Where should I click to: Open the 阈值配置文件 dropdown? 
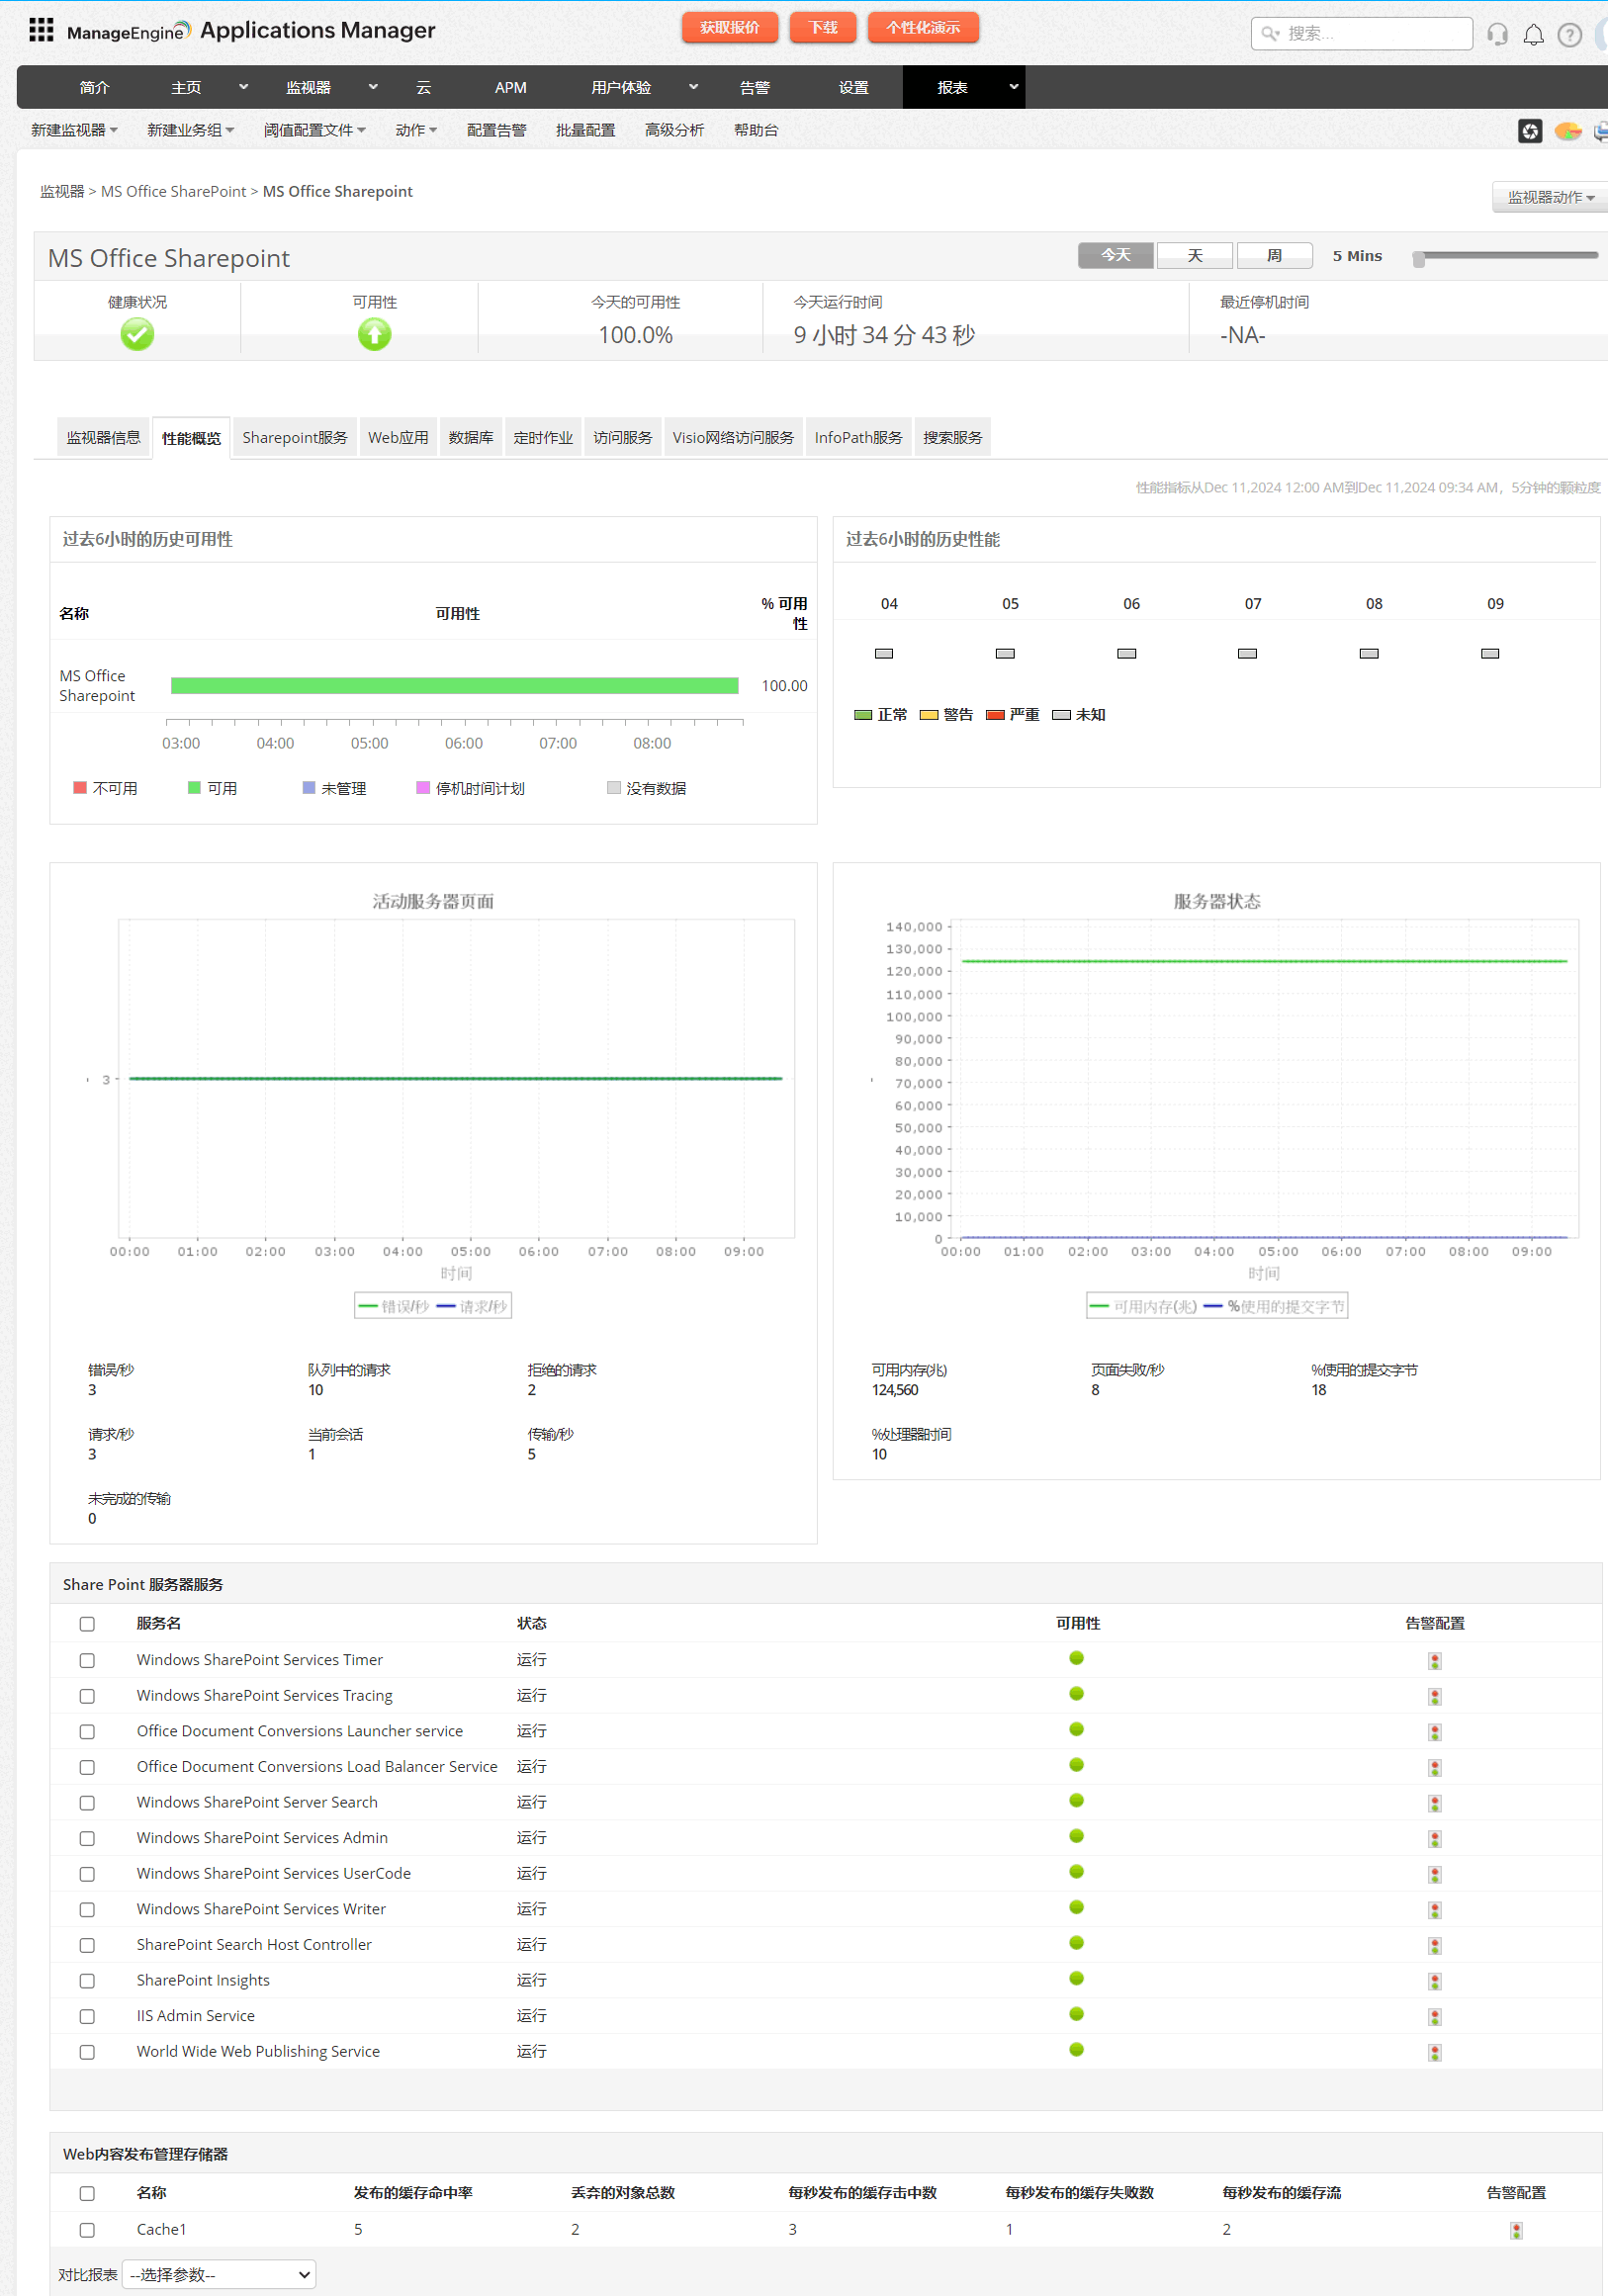coord(314,130)
